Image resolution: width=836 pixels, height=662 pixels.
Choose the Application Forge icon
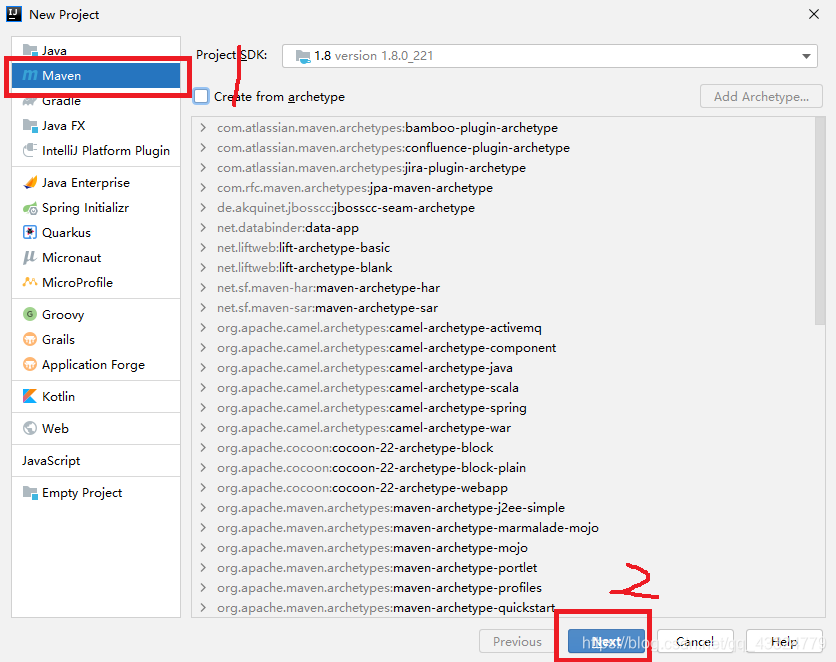[x=30, y=364]
